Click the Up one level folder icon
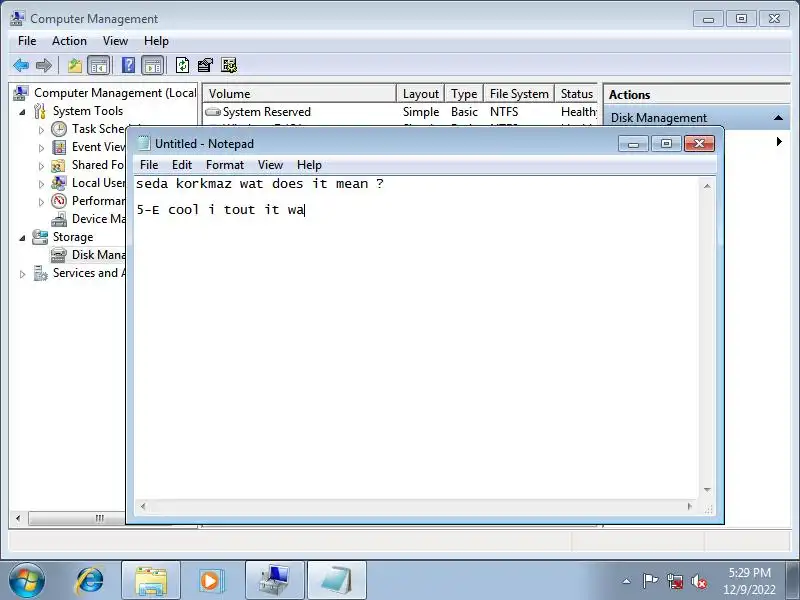800x600 pixels. 75,65
